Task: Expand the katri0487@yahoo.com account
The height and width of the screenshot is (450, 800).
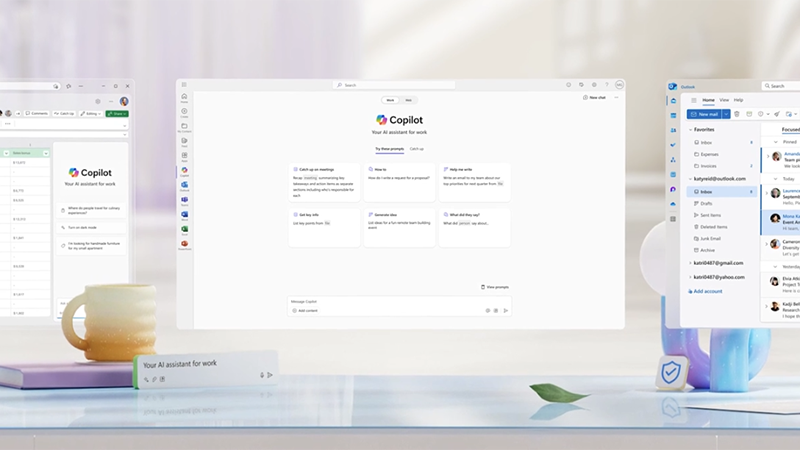Action: 690,277
